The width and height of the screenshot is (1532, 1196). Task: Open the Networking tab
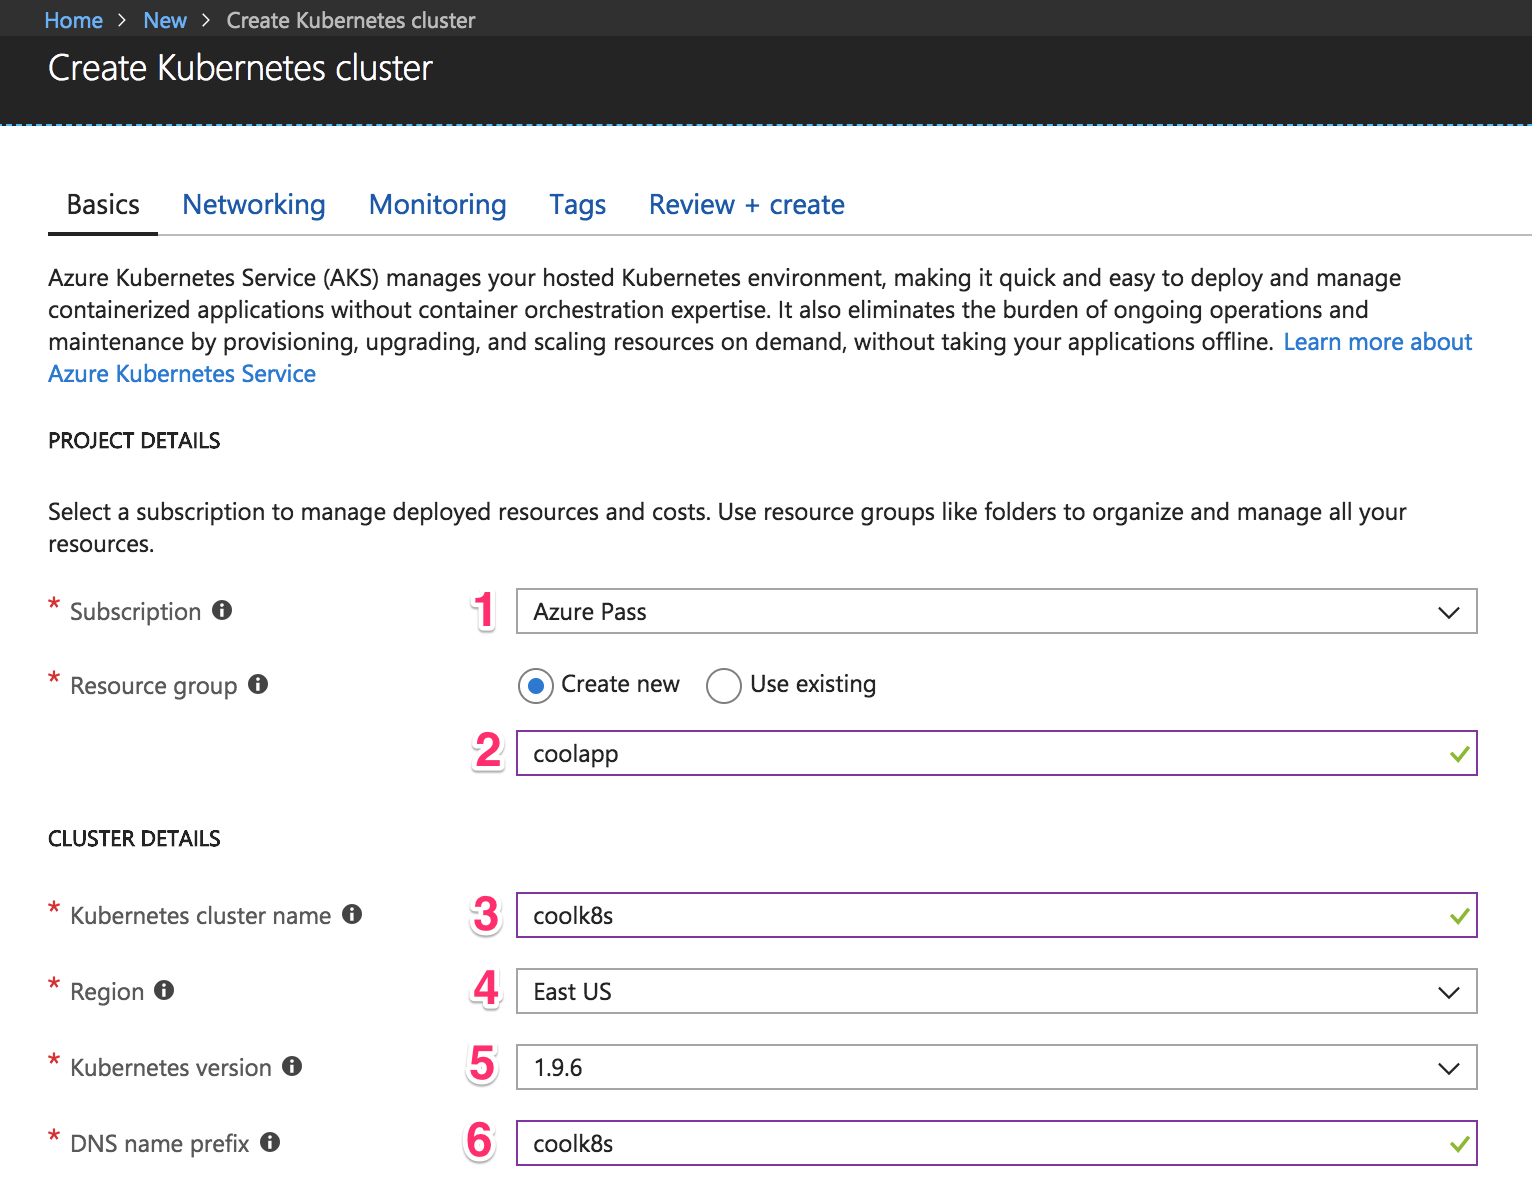pyautogui.click(x=254, y=205)
